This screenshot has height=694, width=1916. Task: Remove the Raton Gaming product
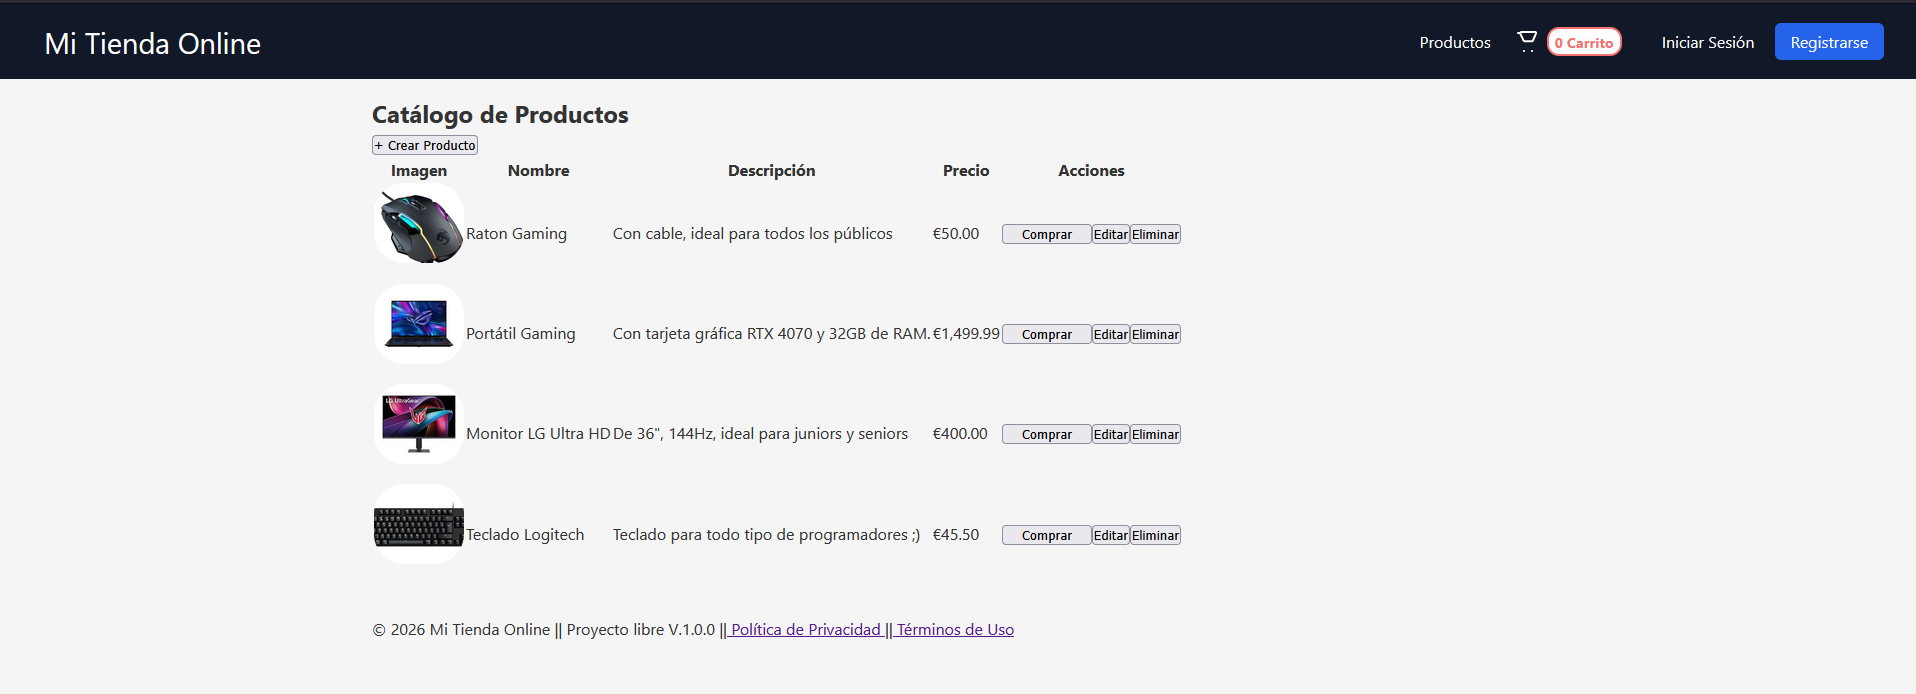[1155, 234]
